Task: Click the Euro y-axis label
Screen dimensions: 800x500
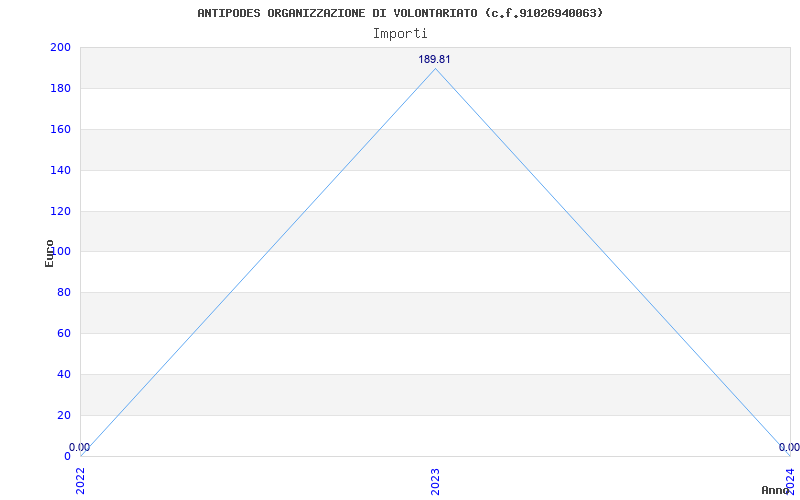Action: [49, 253]
